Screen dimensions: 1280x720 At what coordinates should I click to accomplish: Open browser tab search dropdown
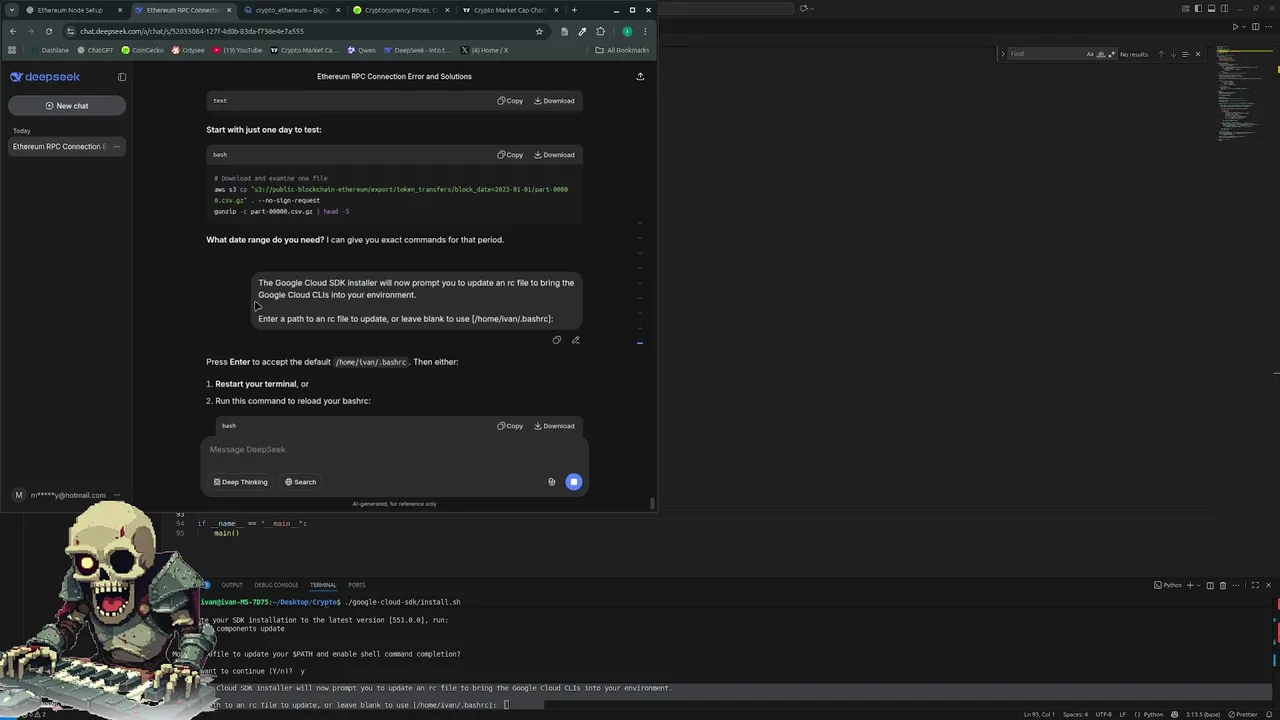[x=11, y=10]
